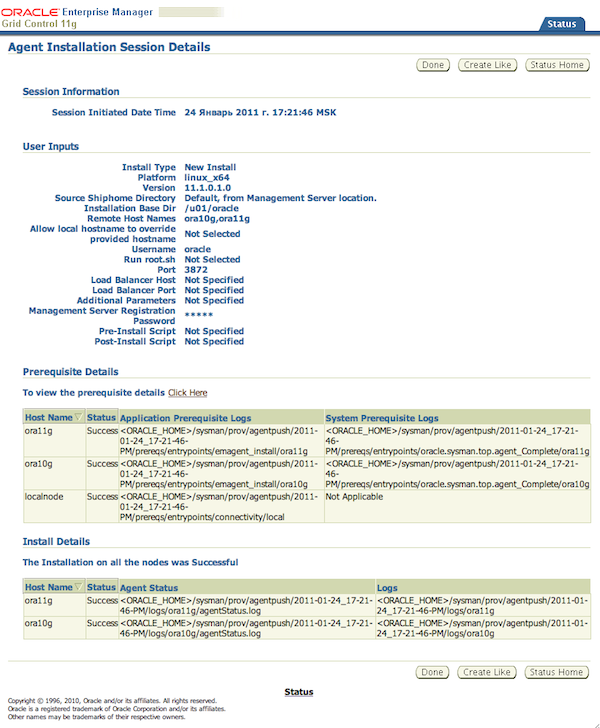This screenshot has height=728, width=600.
Task: Click the bottom Status Home button
Action: pos(557,672)
